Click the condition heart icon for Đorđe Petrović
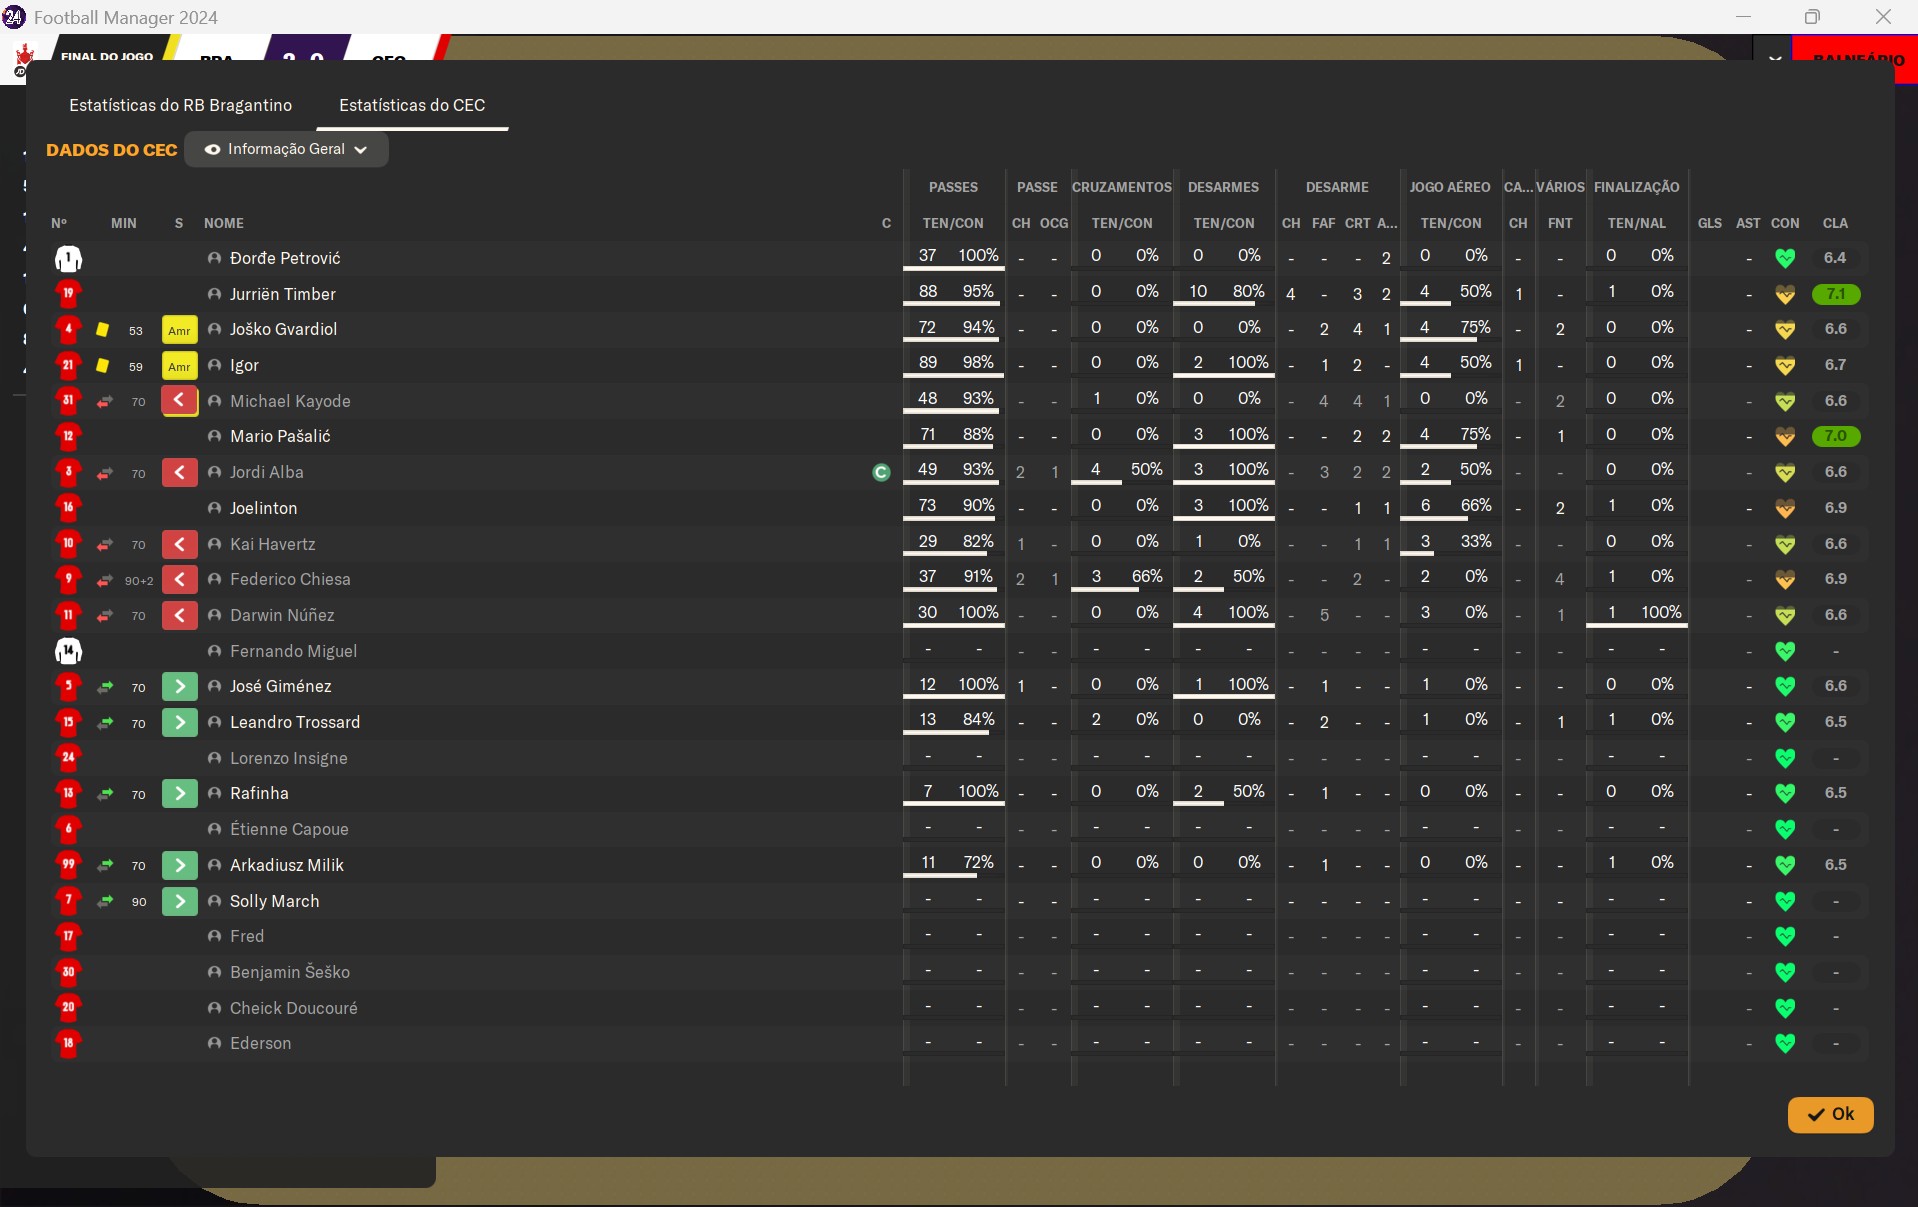 1785,259
